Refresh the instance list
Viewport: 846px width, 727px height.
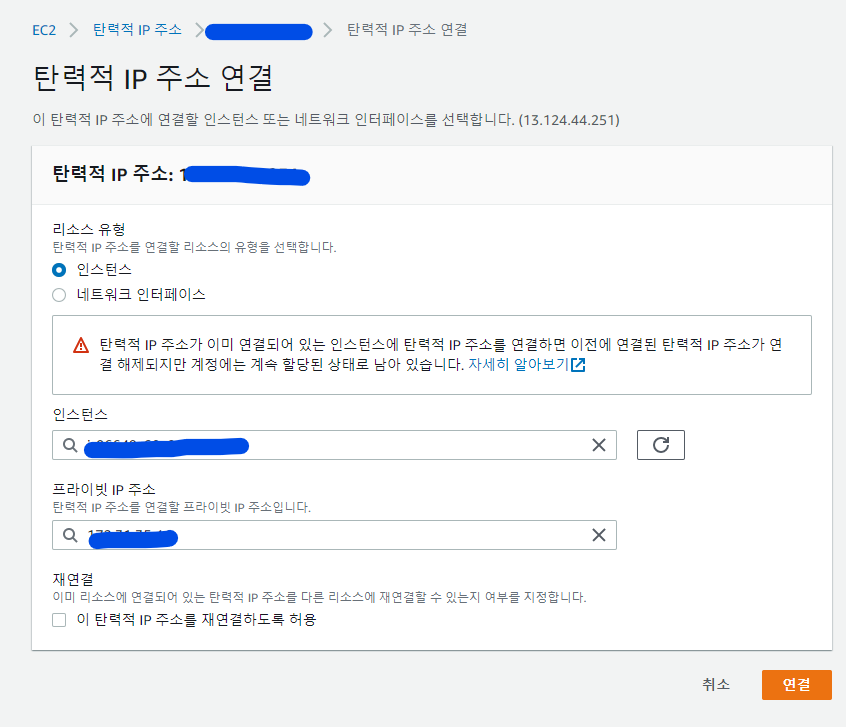661,445
